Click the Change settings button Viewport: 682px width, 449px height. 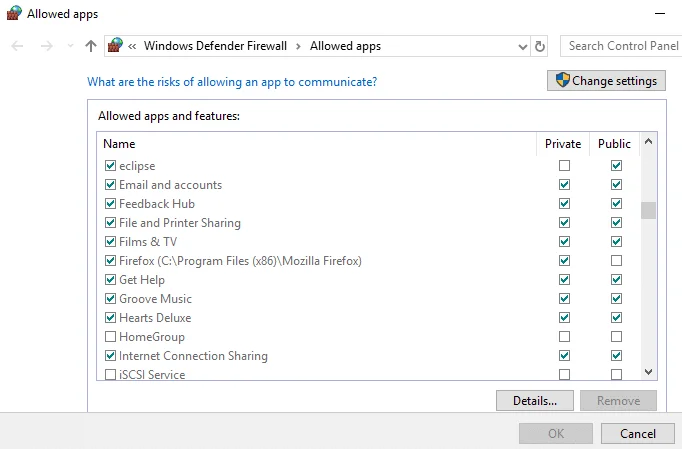[x=606, y=80]
